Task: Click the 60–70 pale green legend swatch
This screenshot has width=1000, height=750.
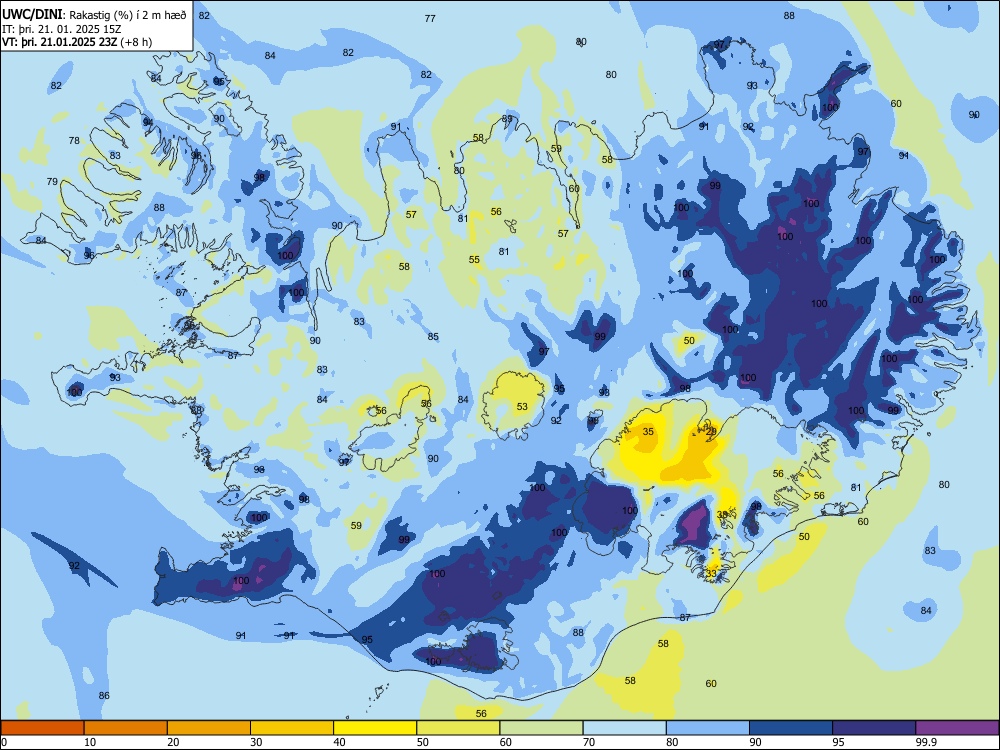Action: pos(541,728)
